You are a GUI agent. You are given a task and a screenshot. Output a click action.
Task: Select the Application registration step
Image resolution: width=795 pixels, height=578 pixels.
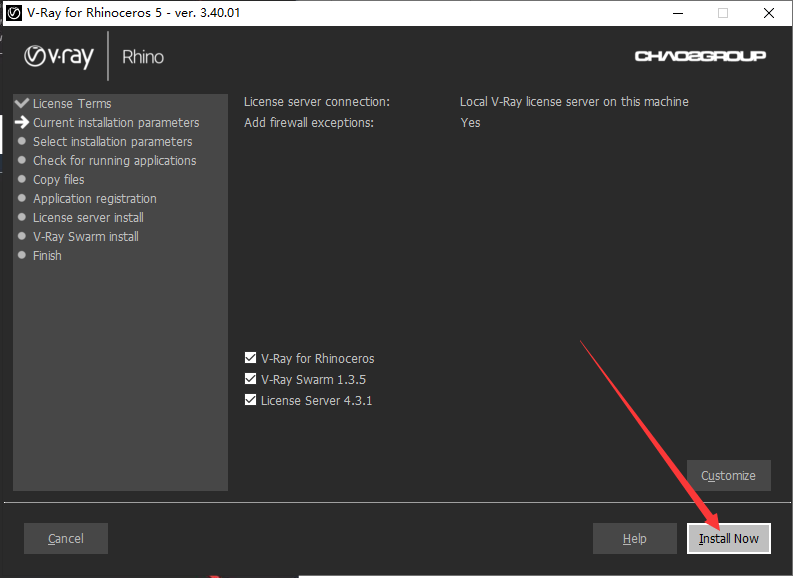tap(95, 199)
